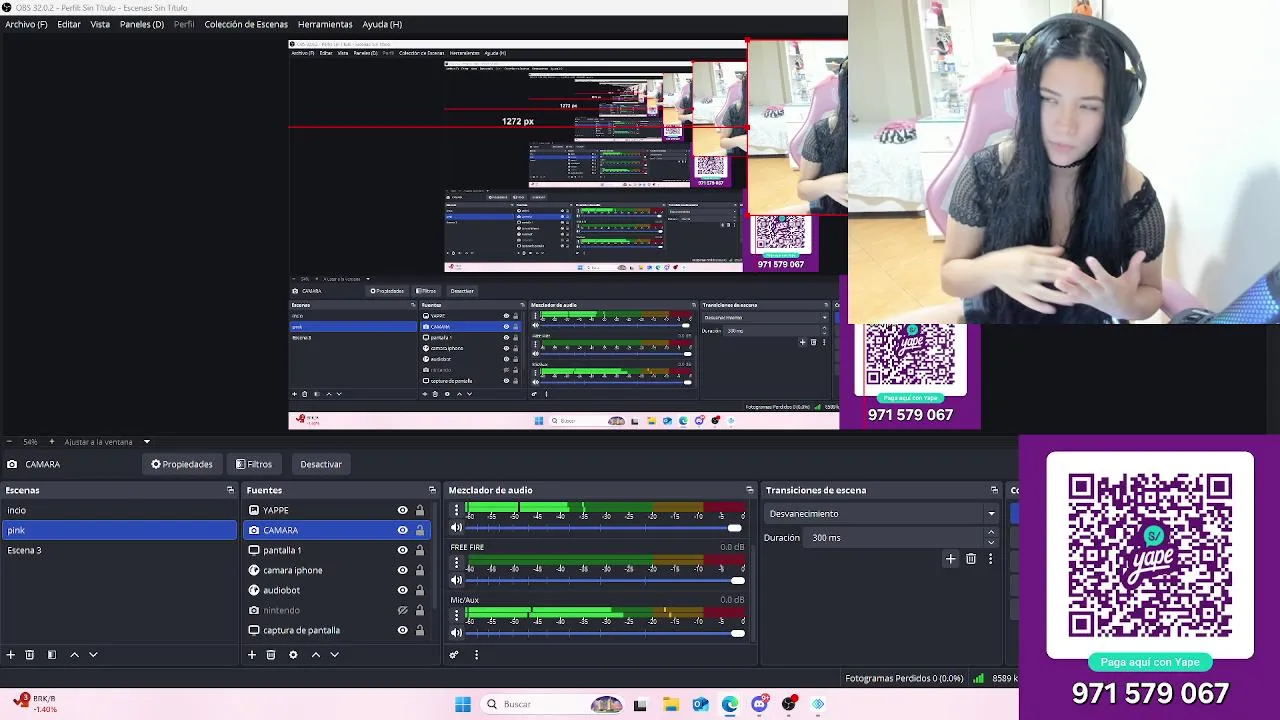Add a new source with plus icon

(252, 655)
